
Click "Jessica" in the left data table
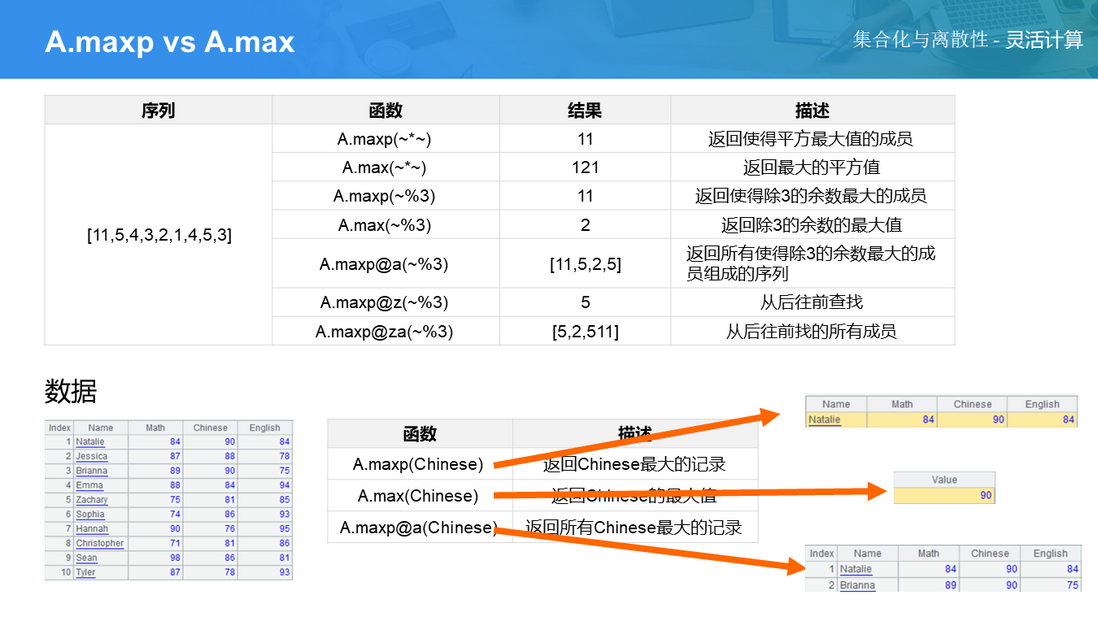pos(92,456)
